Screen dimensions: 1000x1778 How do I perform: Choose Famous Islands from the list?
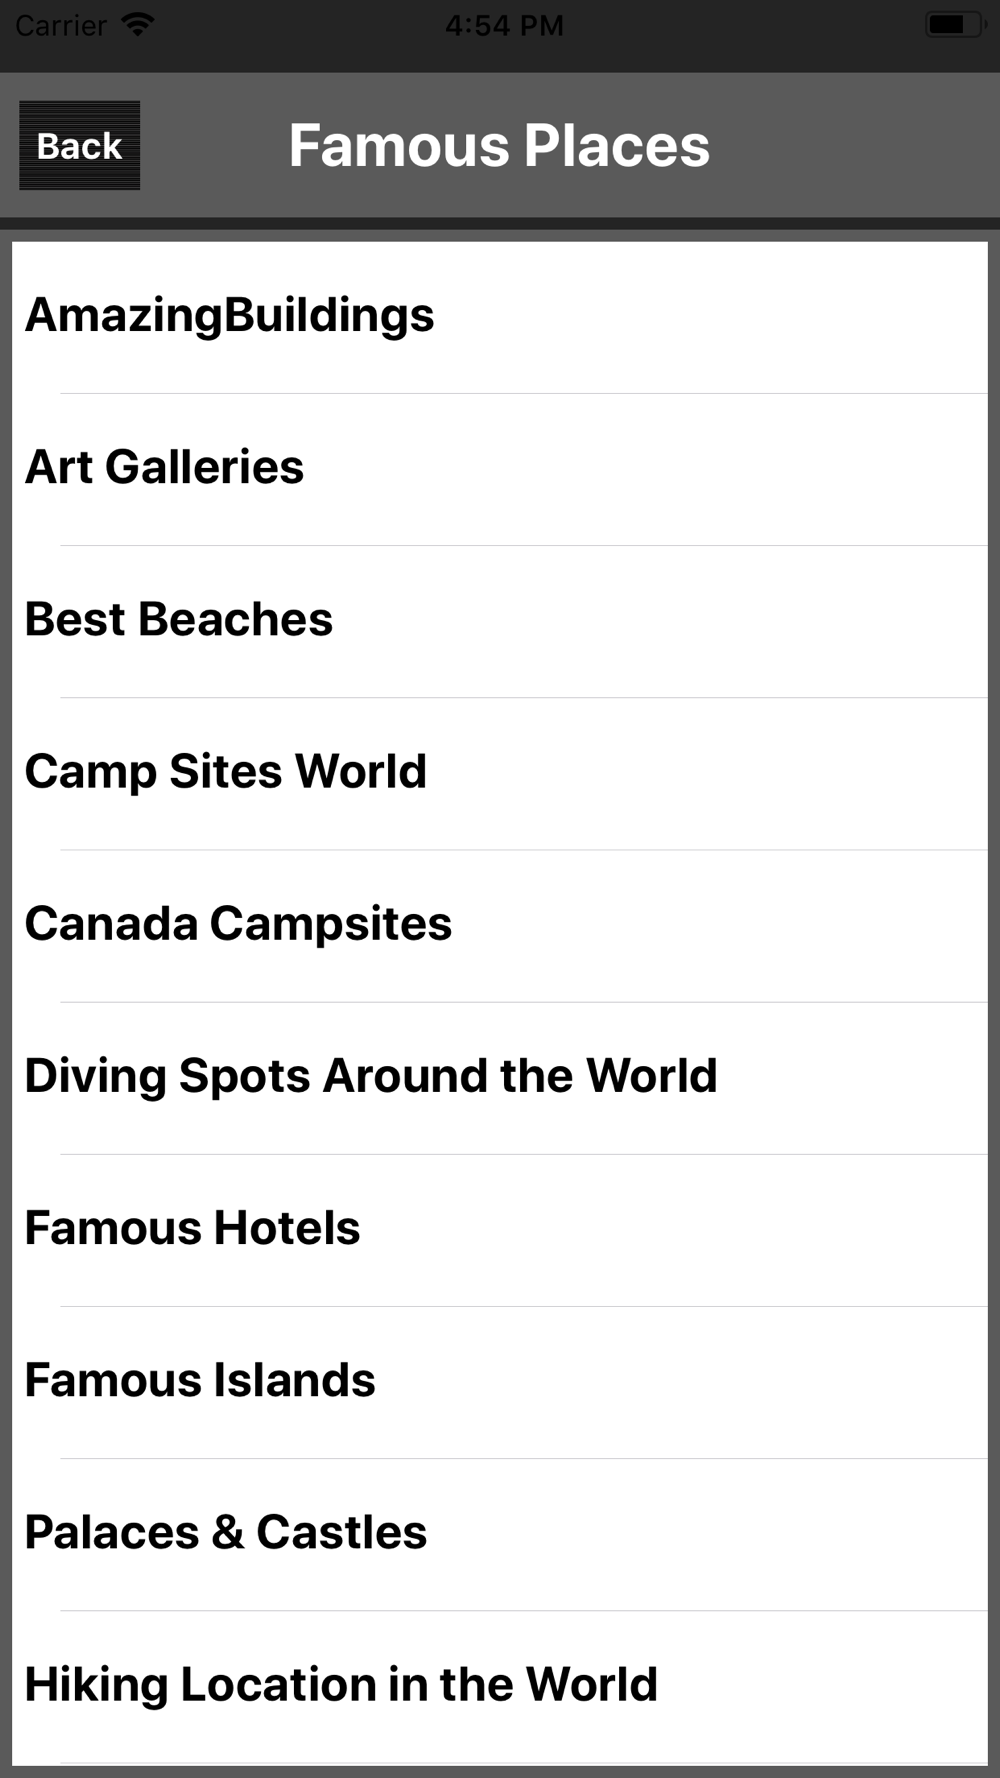tap(500, 1381)
